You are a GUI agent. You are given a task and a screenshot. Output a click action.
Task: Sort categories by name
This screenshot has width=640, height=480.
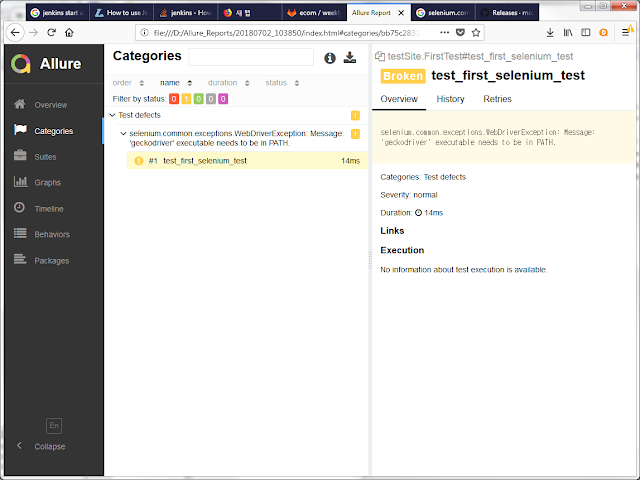176,83
